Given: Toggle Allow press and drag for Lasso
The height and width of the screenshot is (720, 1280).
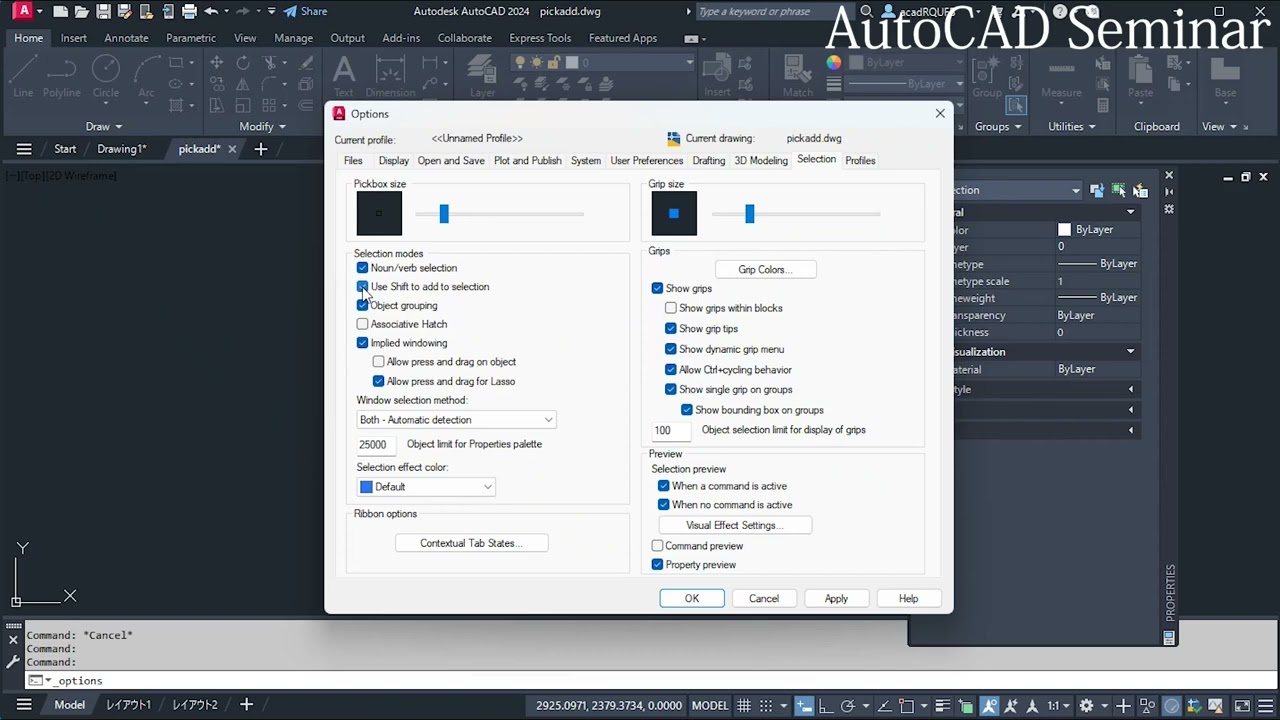Looking at the screenshot, I should click(378, 381).
